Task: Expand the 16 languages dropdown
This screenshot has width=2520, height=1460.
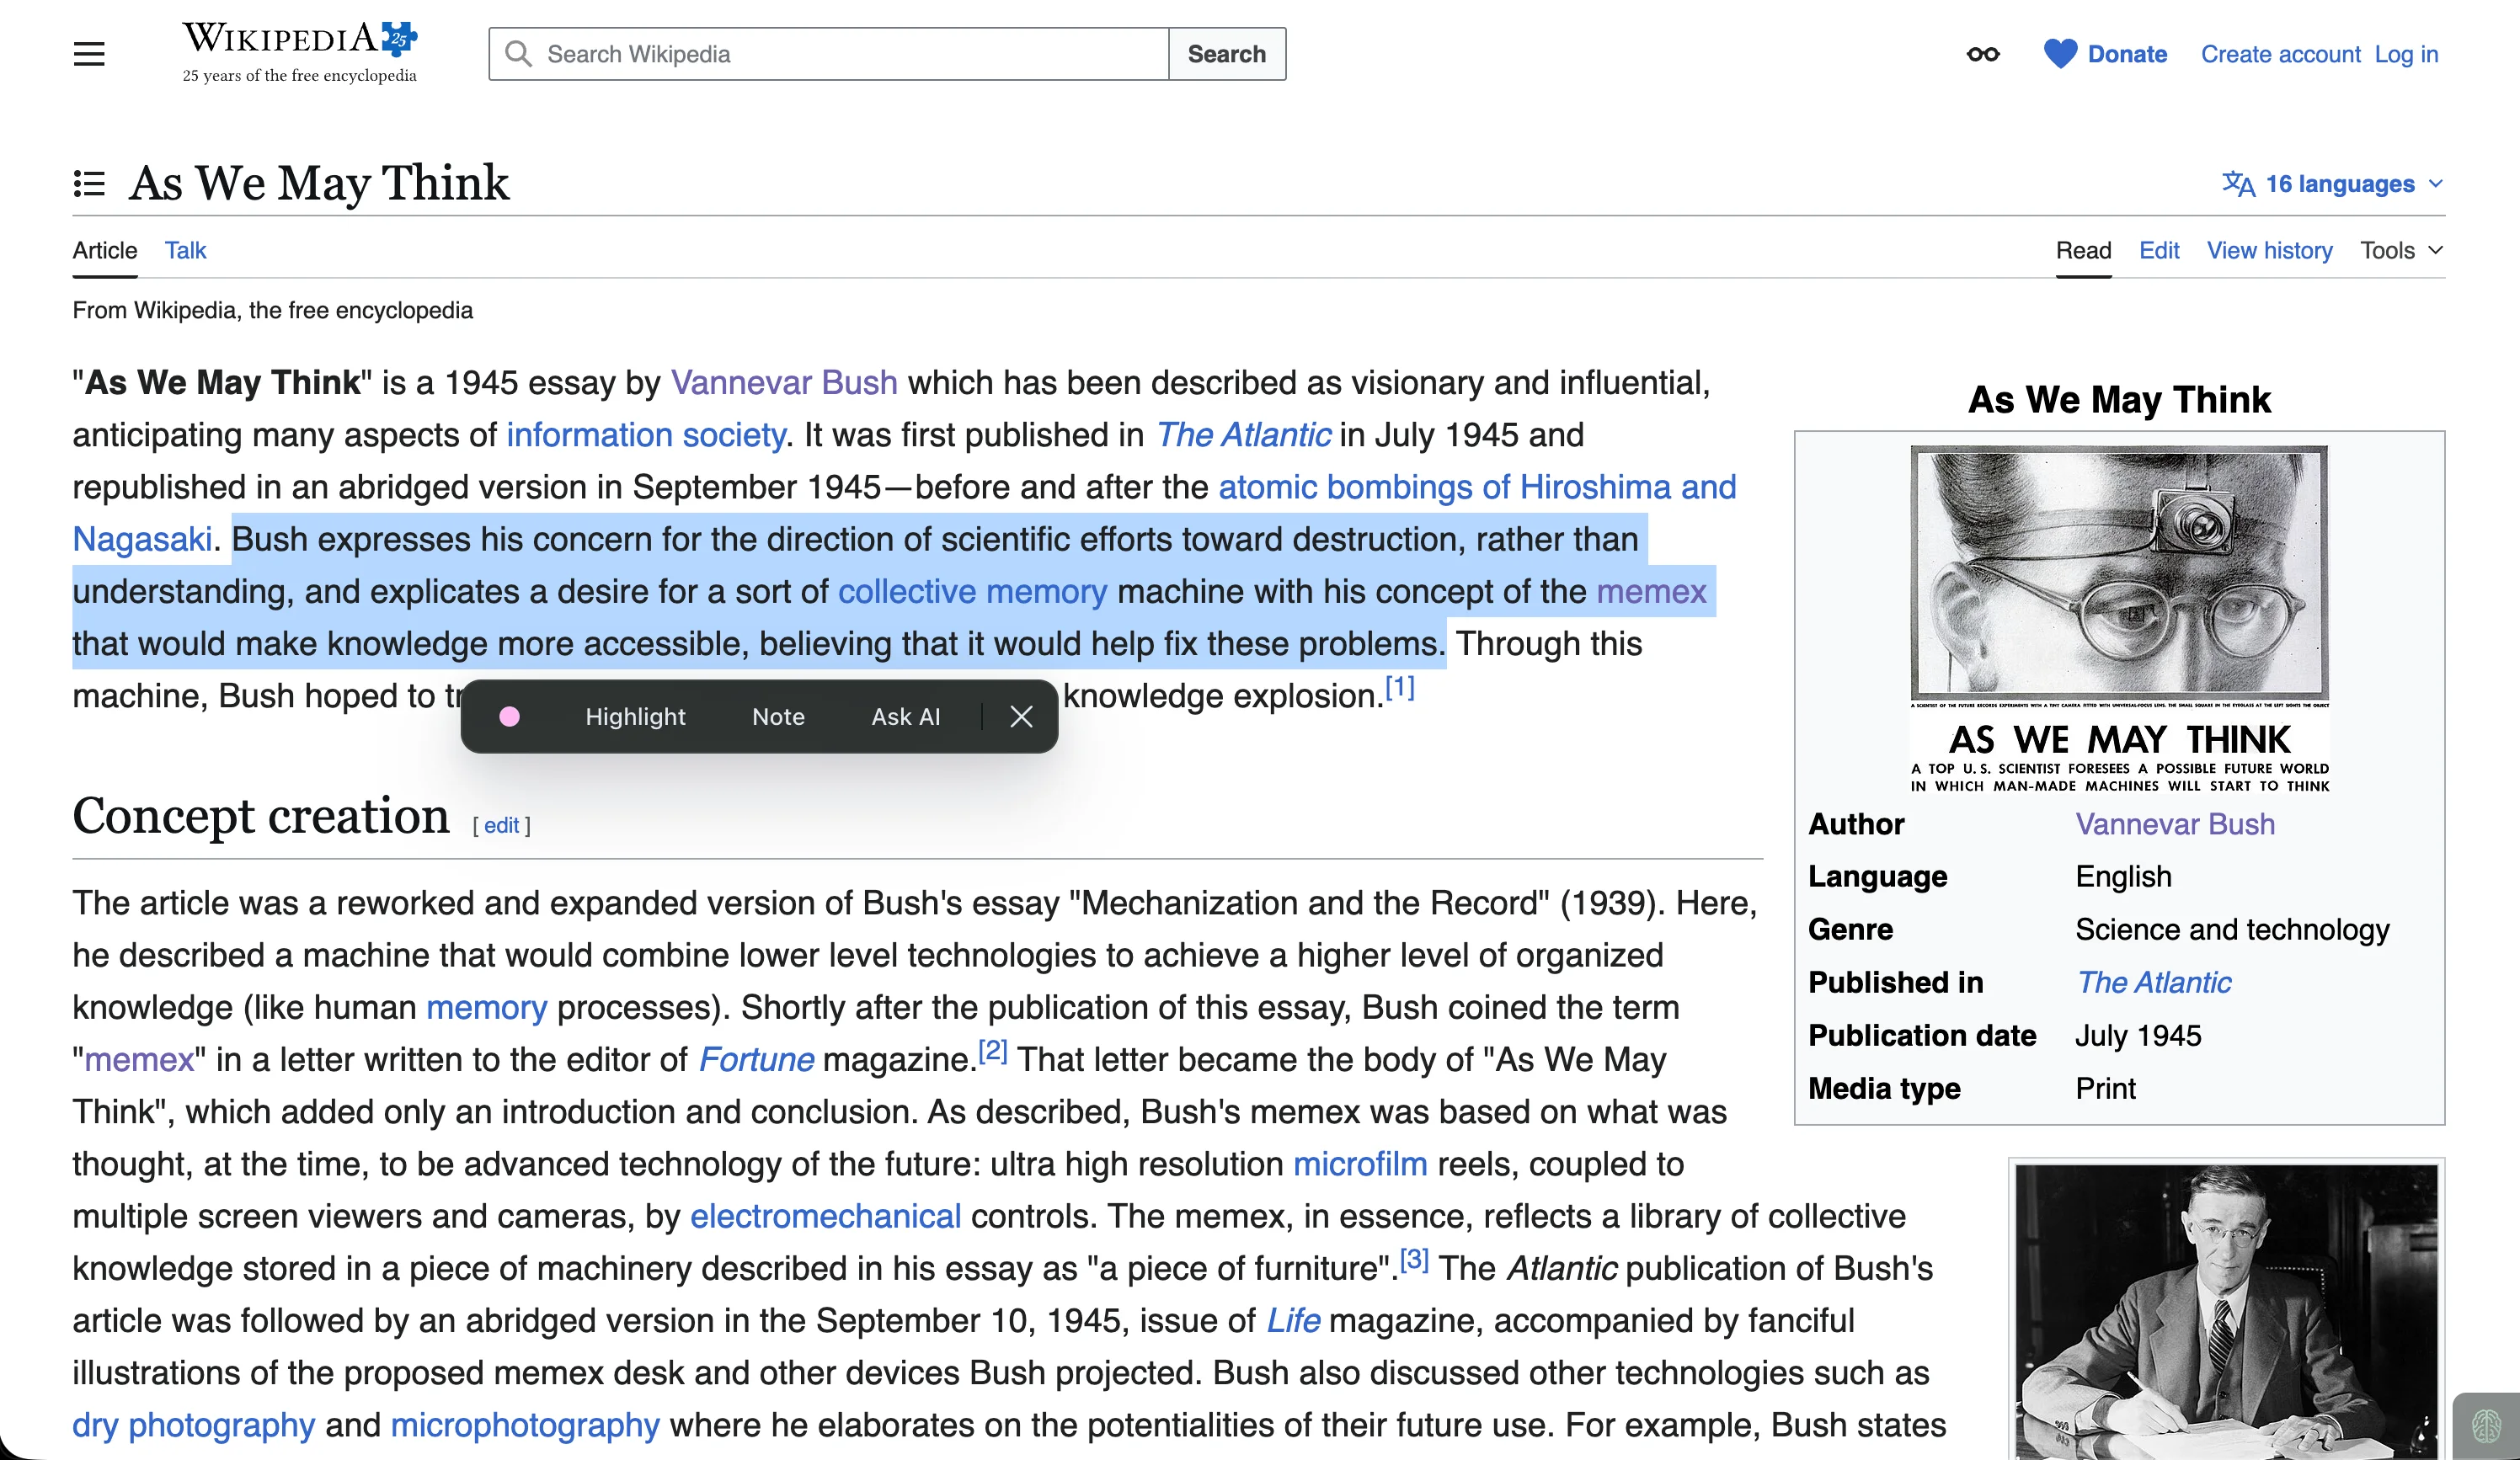Action: (x=2332, y=184)
